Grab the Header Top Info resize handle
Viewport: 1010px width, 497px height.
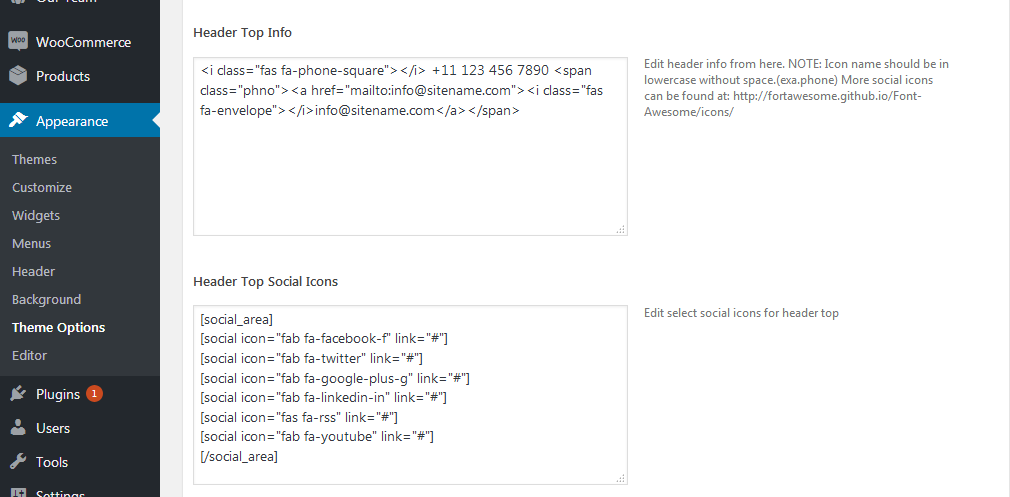(x=621, y=229)
